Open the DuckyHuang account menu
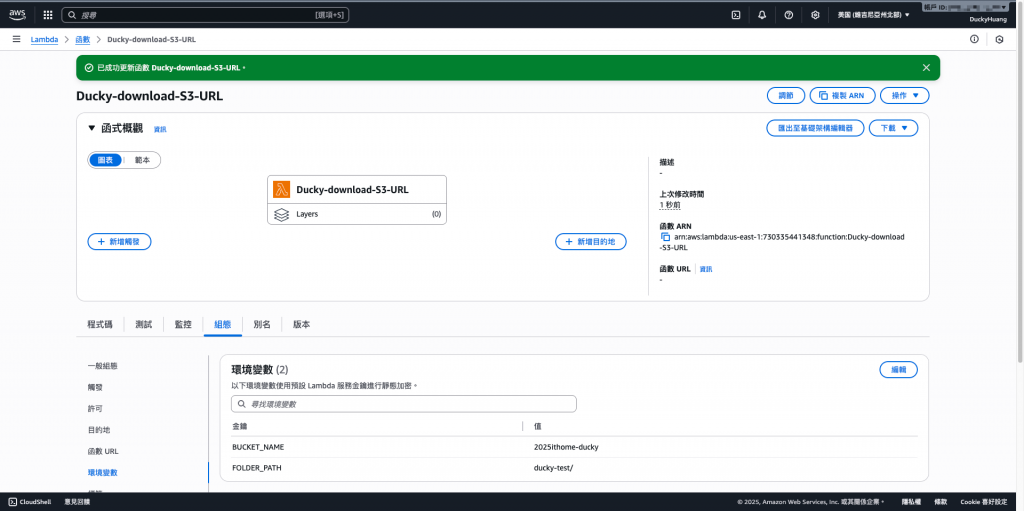This screenshot has width=1024, height=511. click(988, 20)
